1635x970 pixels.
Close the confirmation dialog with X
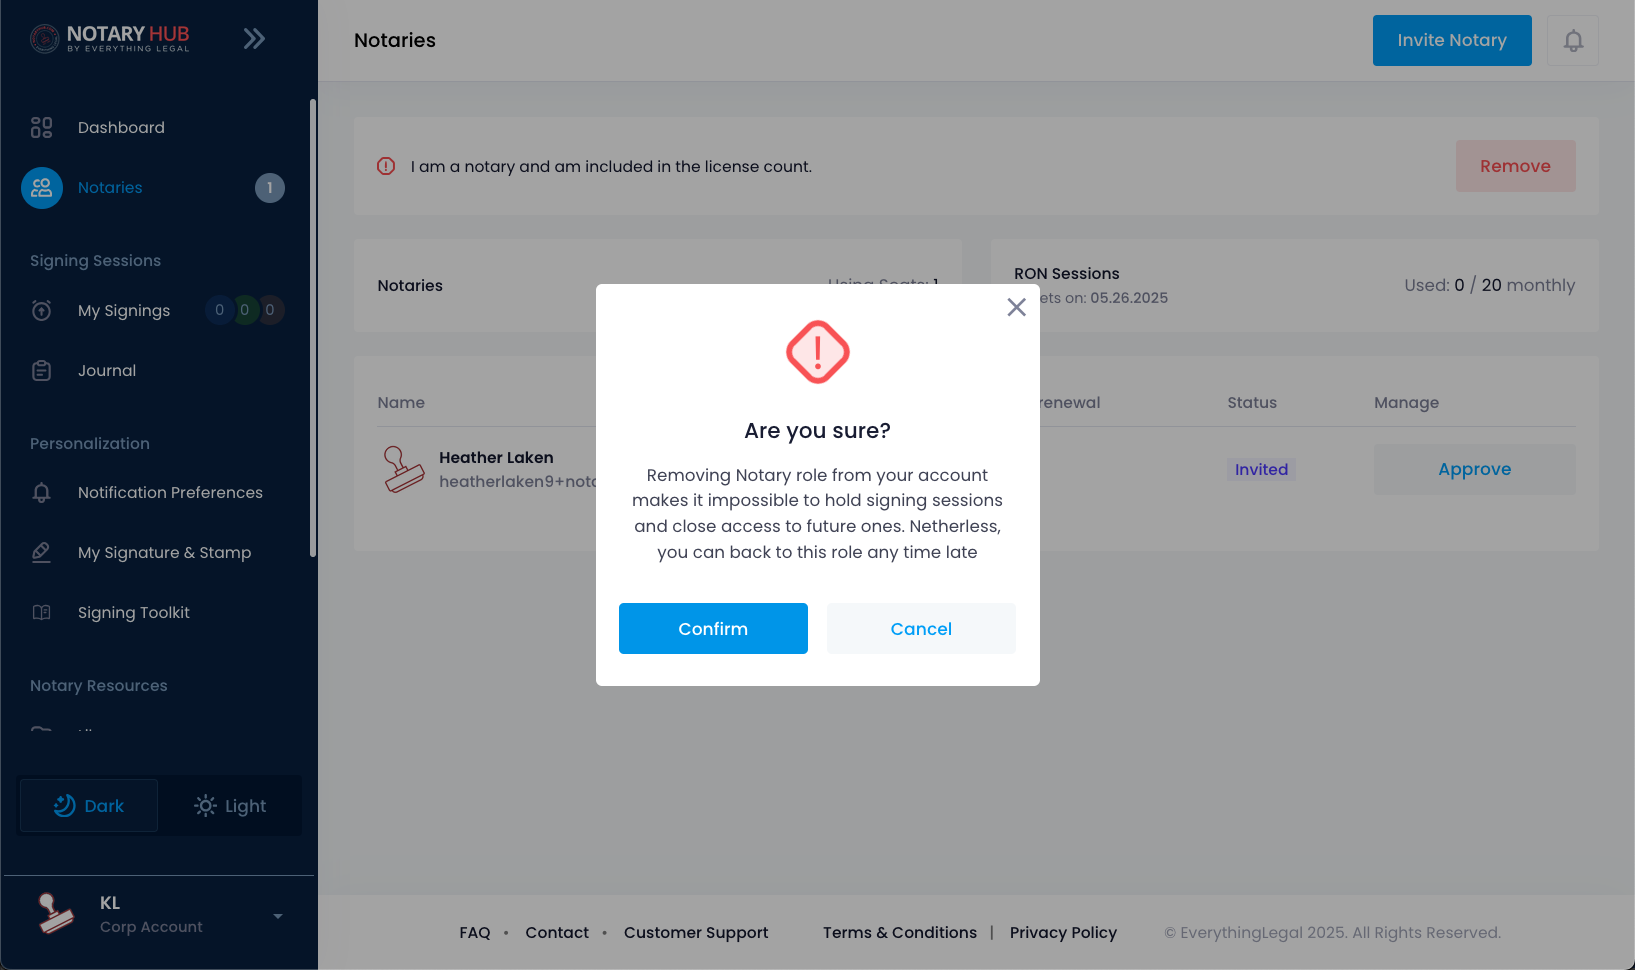pos(1016,308)
